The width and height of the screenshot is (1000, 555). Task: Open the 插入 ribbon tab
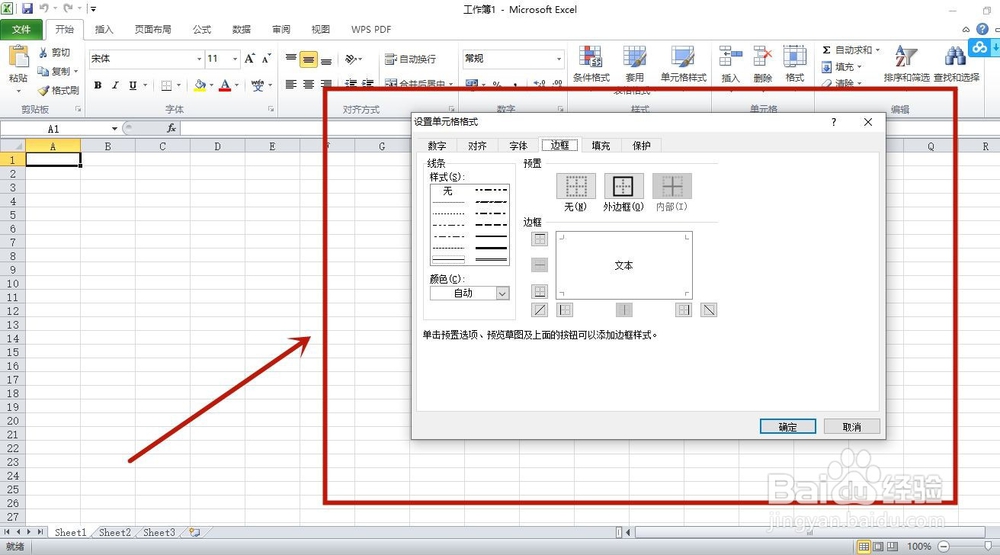(104, 29)
